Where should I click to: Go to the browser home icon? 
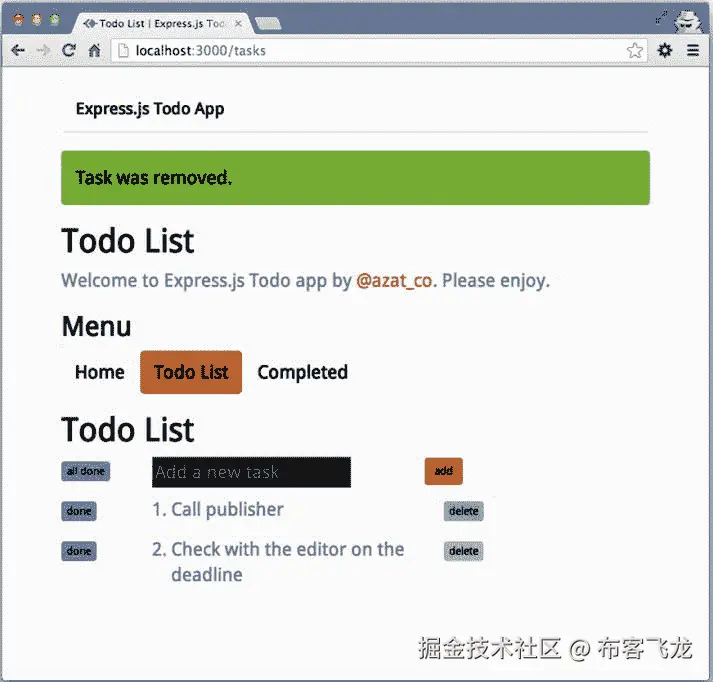click(95, 50)
